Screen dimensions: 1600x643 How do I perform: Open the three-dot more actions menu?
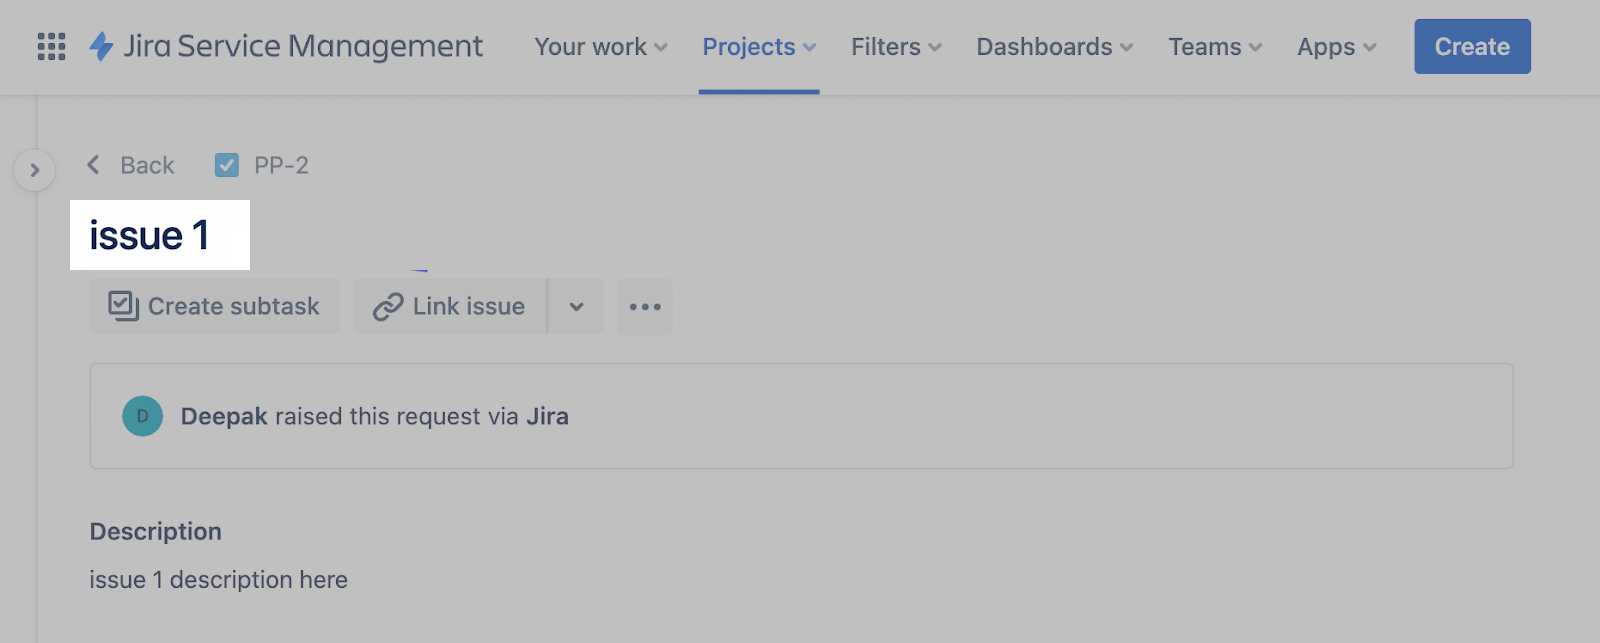tap(645, 306)
